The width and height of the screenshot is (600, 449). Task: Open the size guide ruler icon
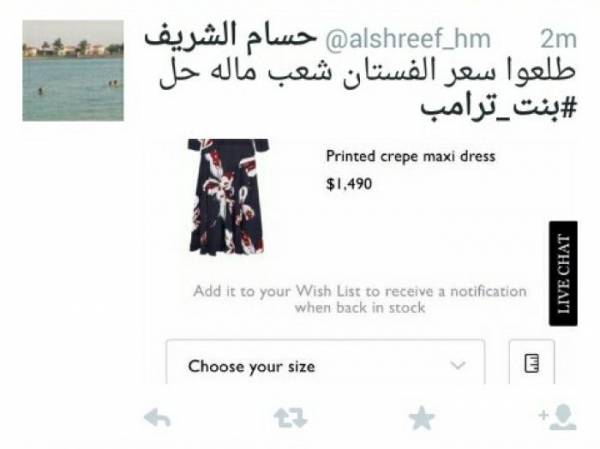click(532, 363)
